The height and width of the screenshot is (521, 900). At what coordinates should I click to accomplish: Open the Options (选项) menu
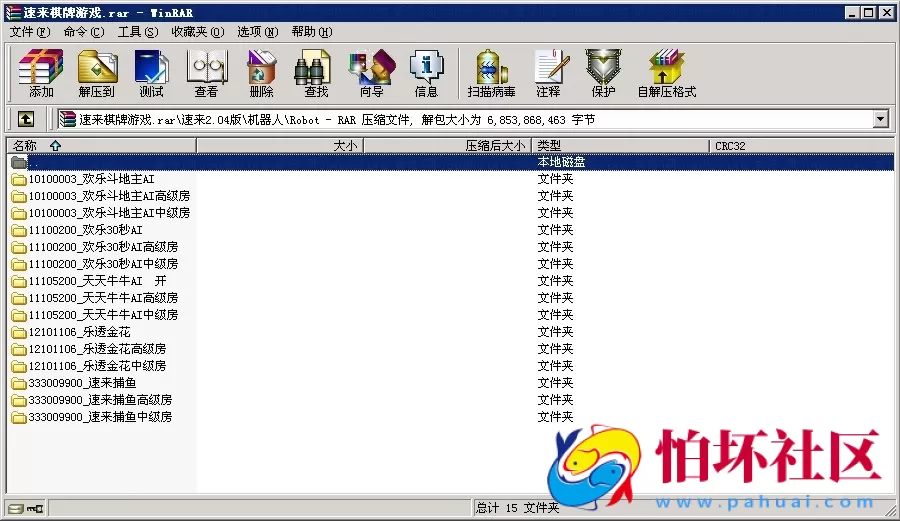[258, 32]
